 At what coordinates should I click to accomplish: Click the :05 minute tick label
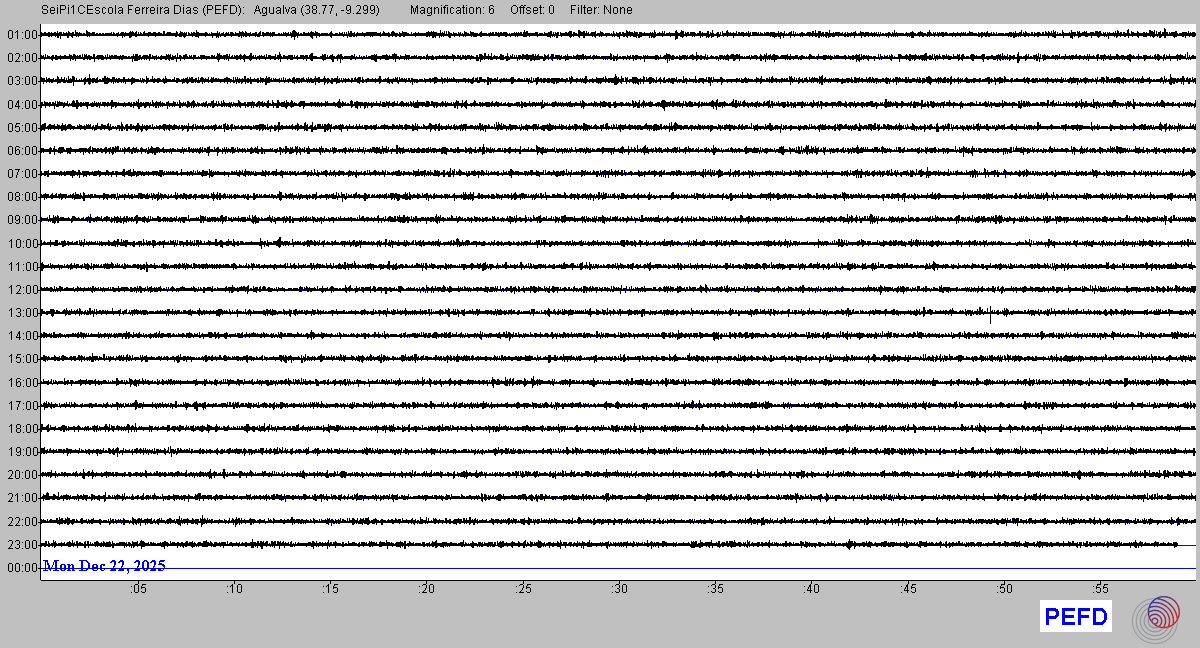pos(139,589)
